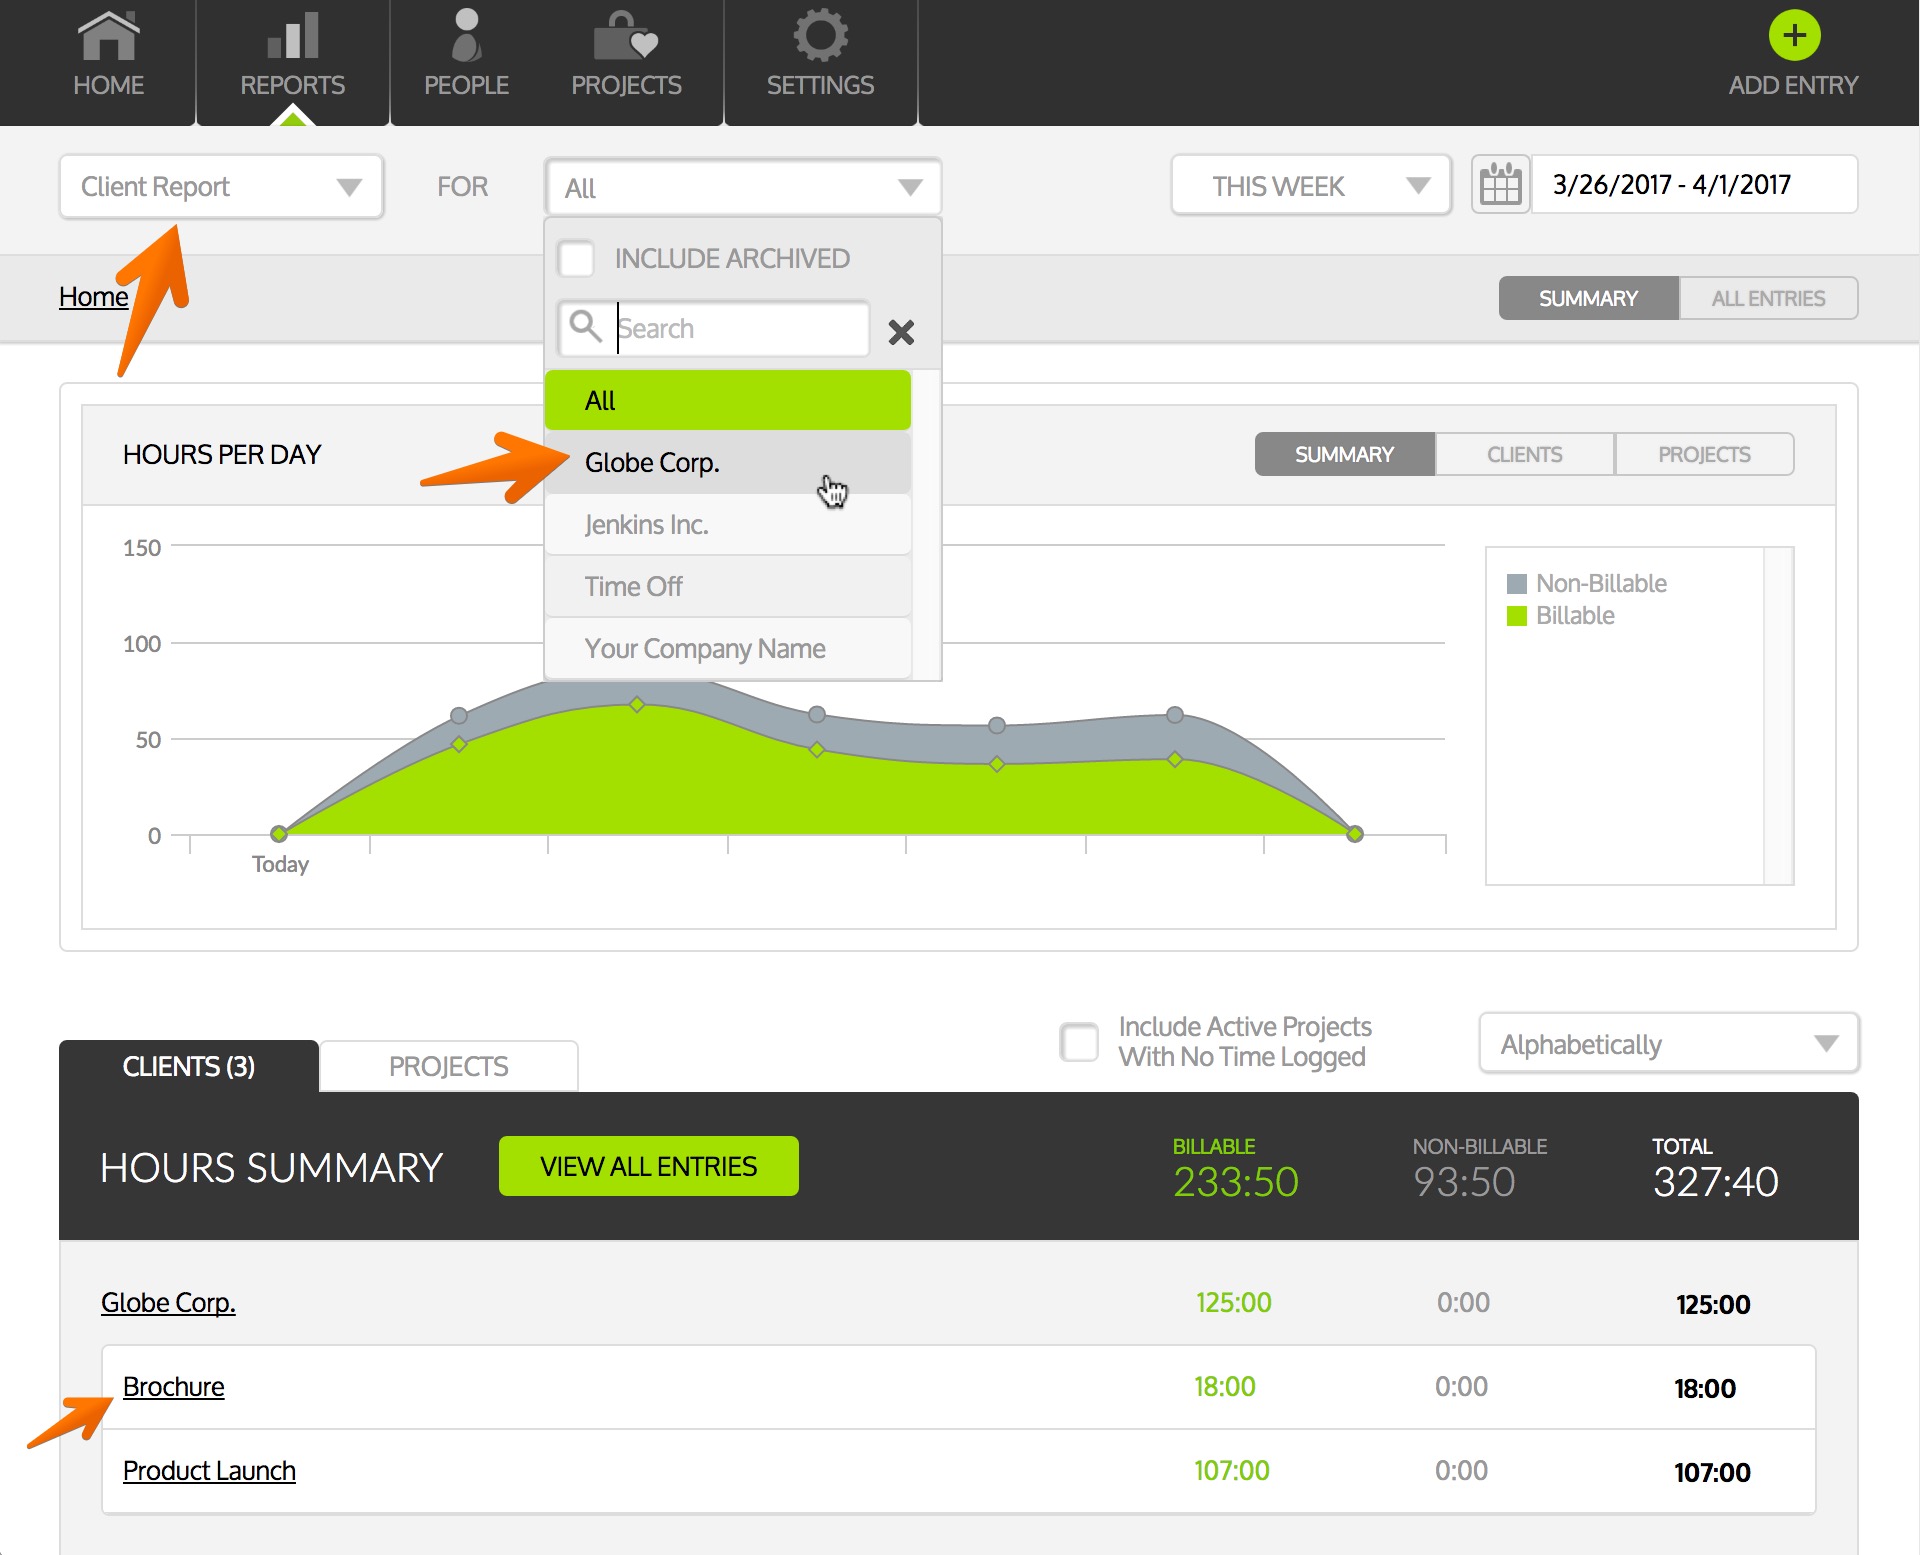This screenshot has height=1555, width=1920.
Task: Open the calendar date picker icon
Action: coord(1500,185)
